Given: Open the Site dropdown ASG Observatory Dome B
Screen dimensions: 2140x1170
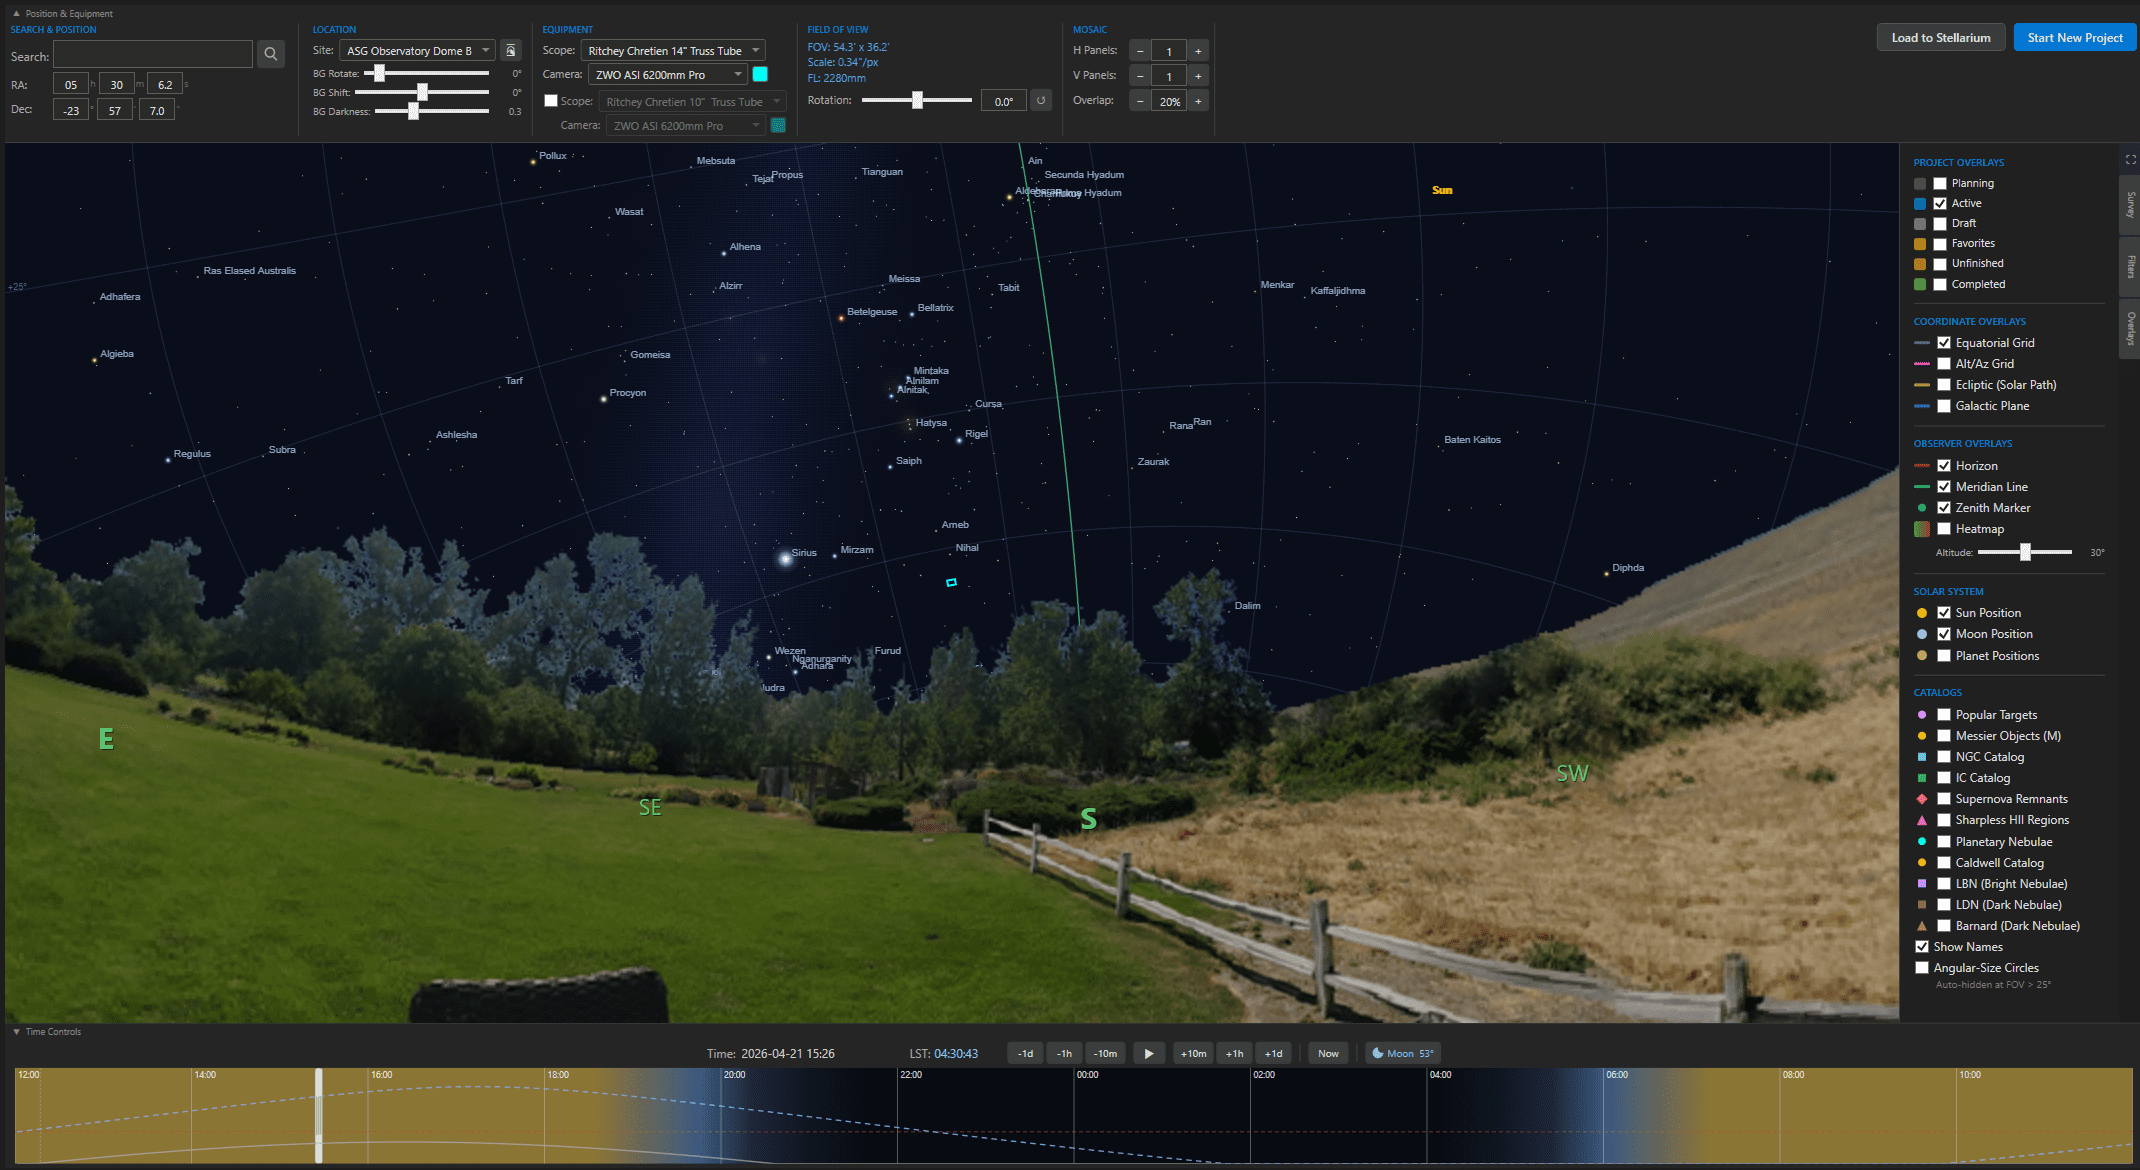Looking at the screenshot, I should pyautogui.click(x=417, y=51).
